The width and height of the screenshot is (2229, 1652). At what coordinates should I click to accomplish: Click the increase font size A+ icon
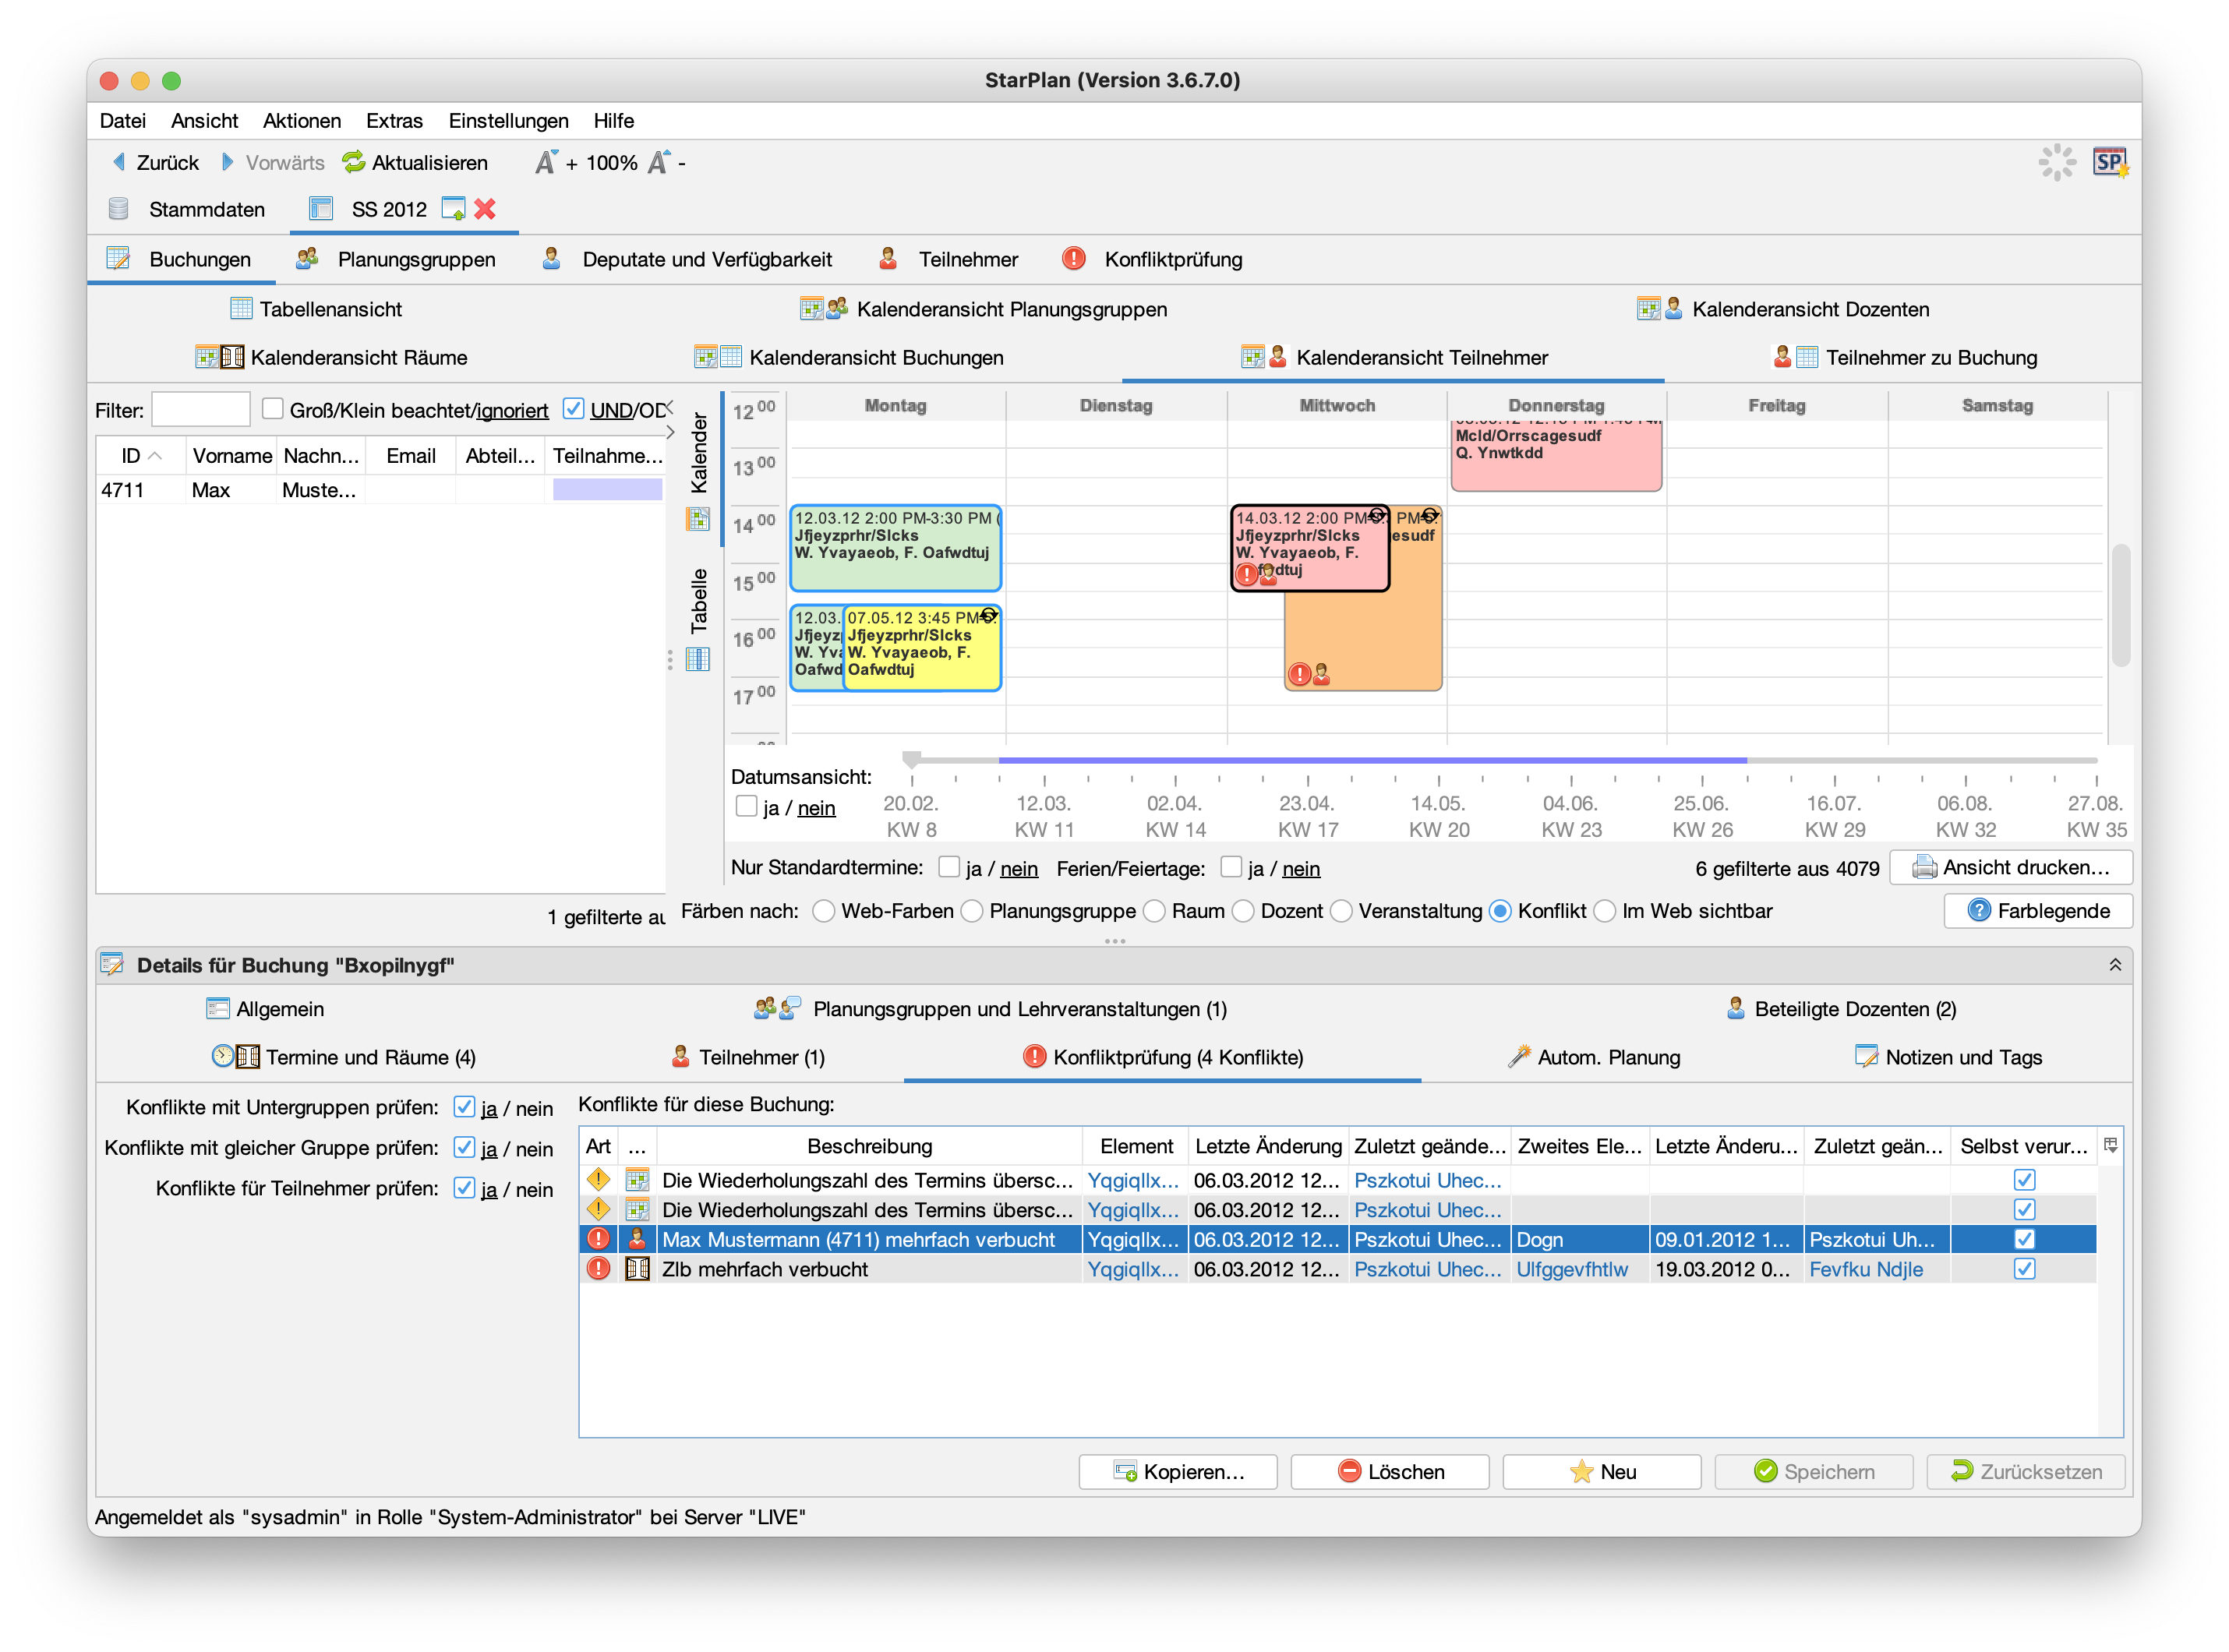tap(546, 162)
